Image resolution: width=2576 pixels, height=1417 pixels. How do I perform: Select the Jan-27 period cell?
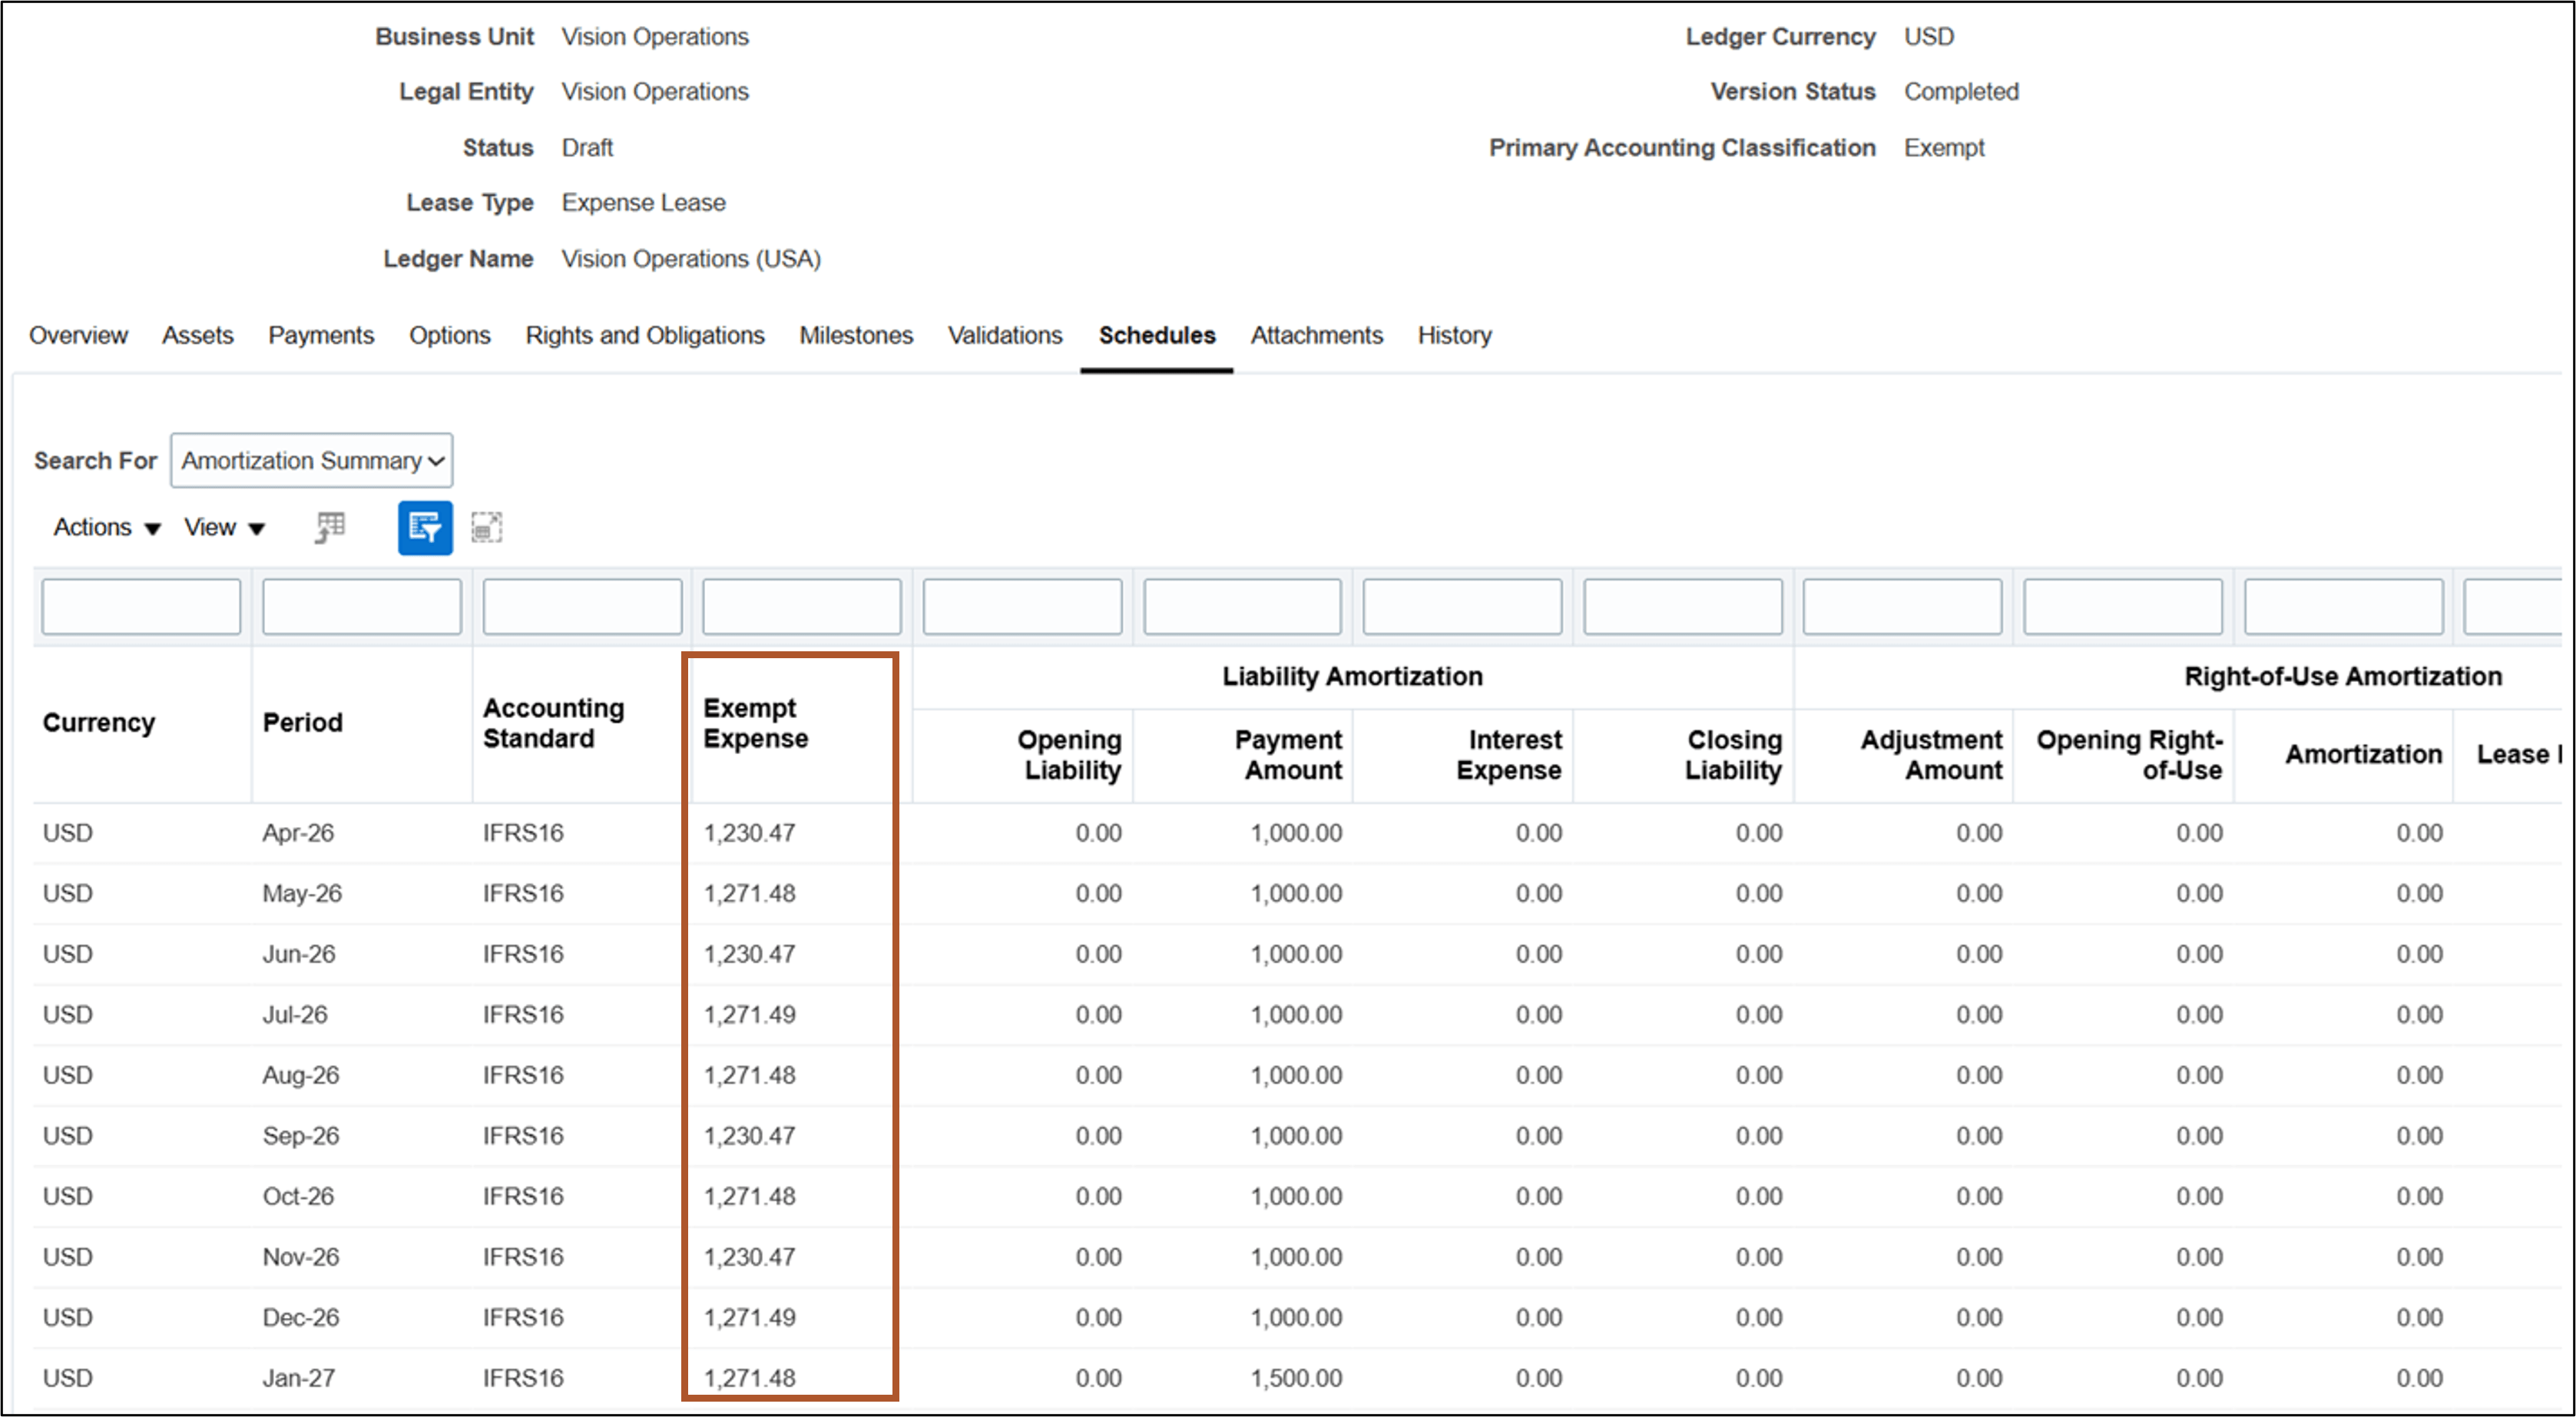coord(298,1378)
